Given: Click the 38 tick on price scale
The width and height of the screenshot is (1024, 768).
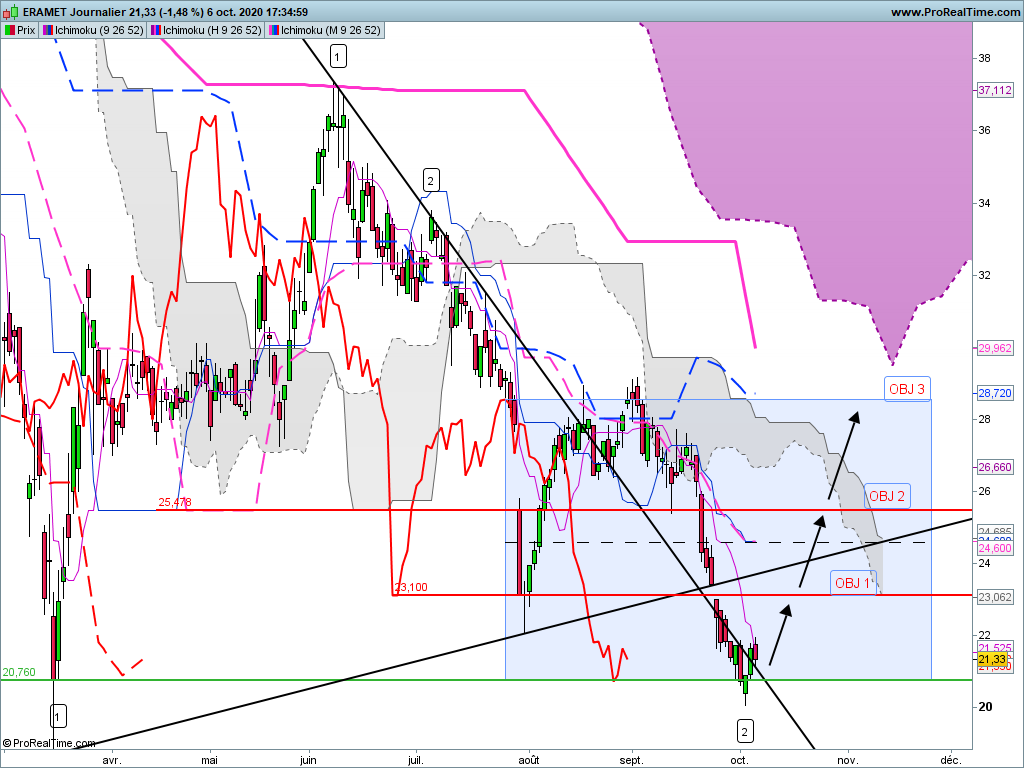Looking at the screenshot, I should [x=984, y=58].
